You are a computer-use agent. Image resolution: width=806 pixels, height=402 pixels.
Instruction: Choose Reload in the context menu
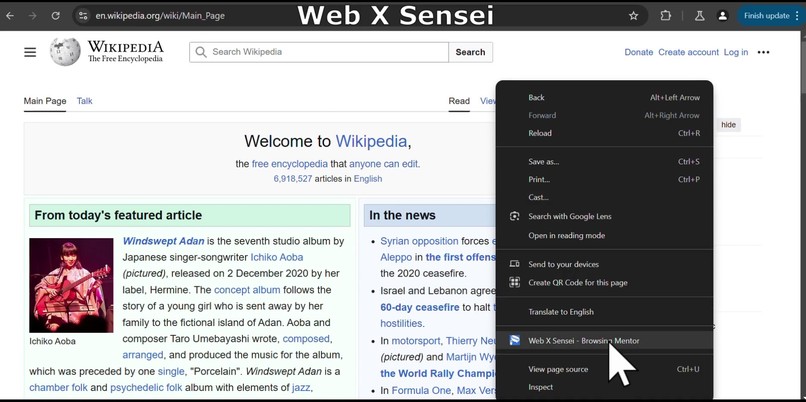(x=604, y=133)
